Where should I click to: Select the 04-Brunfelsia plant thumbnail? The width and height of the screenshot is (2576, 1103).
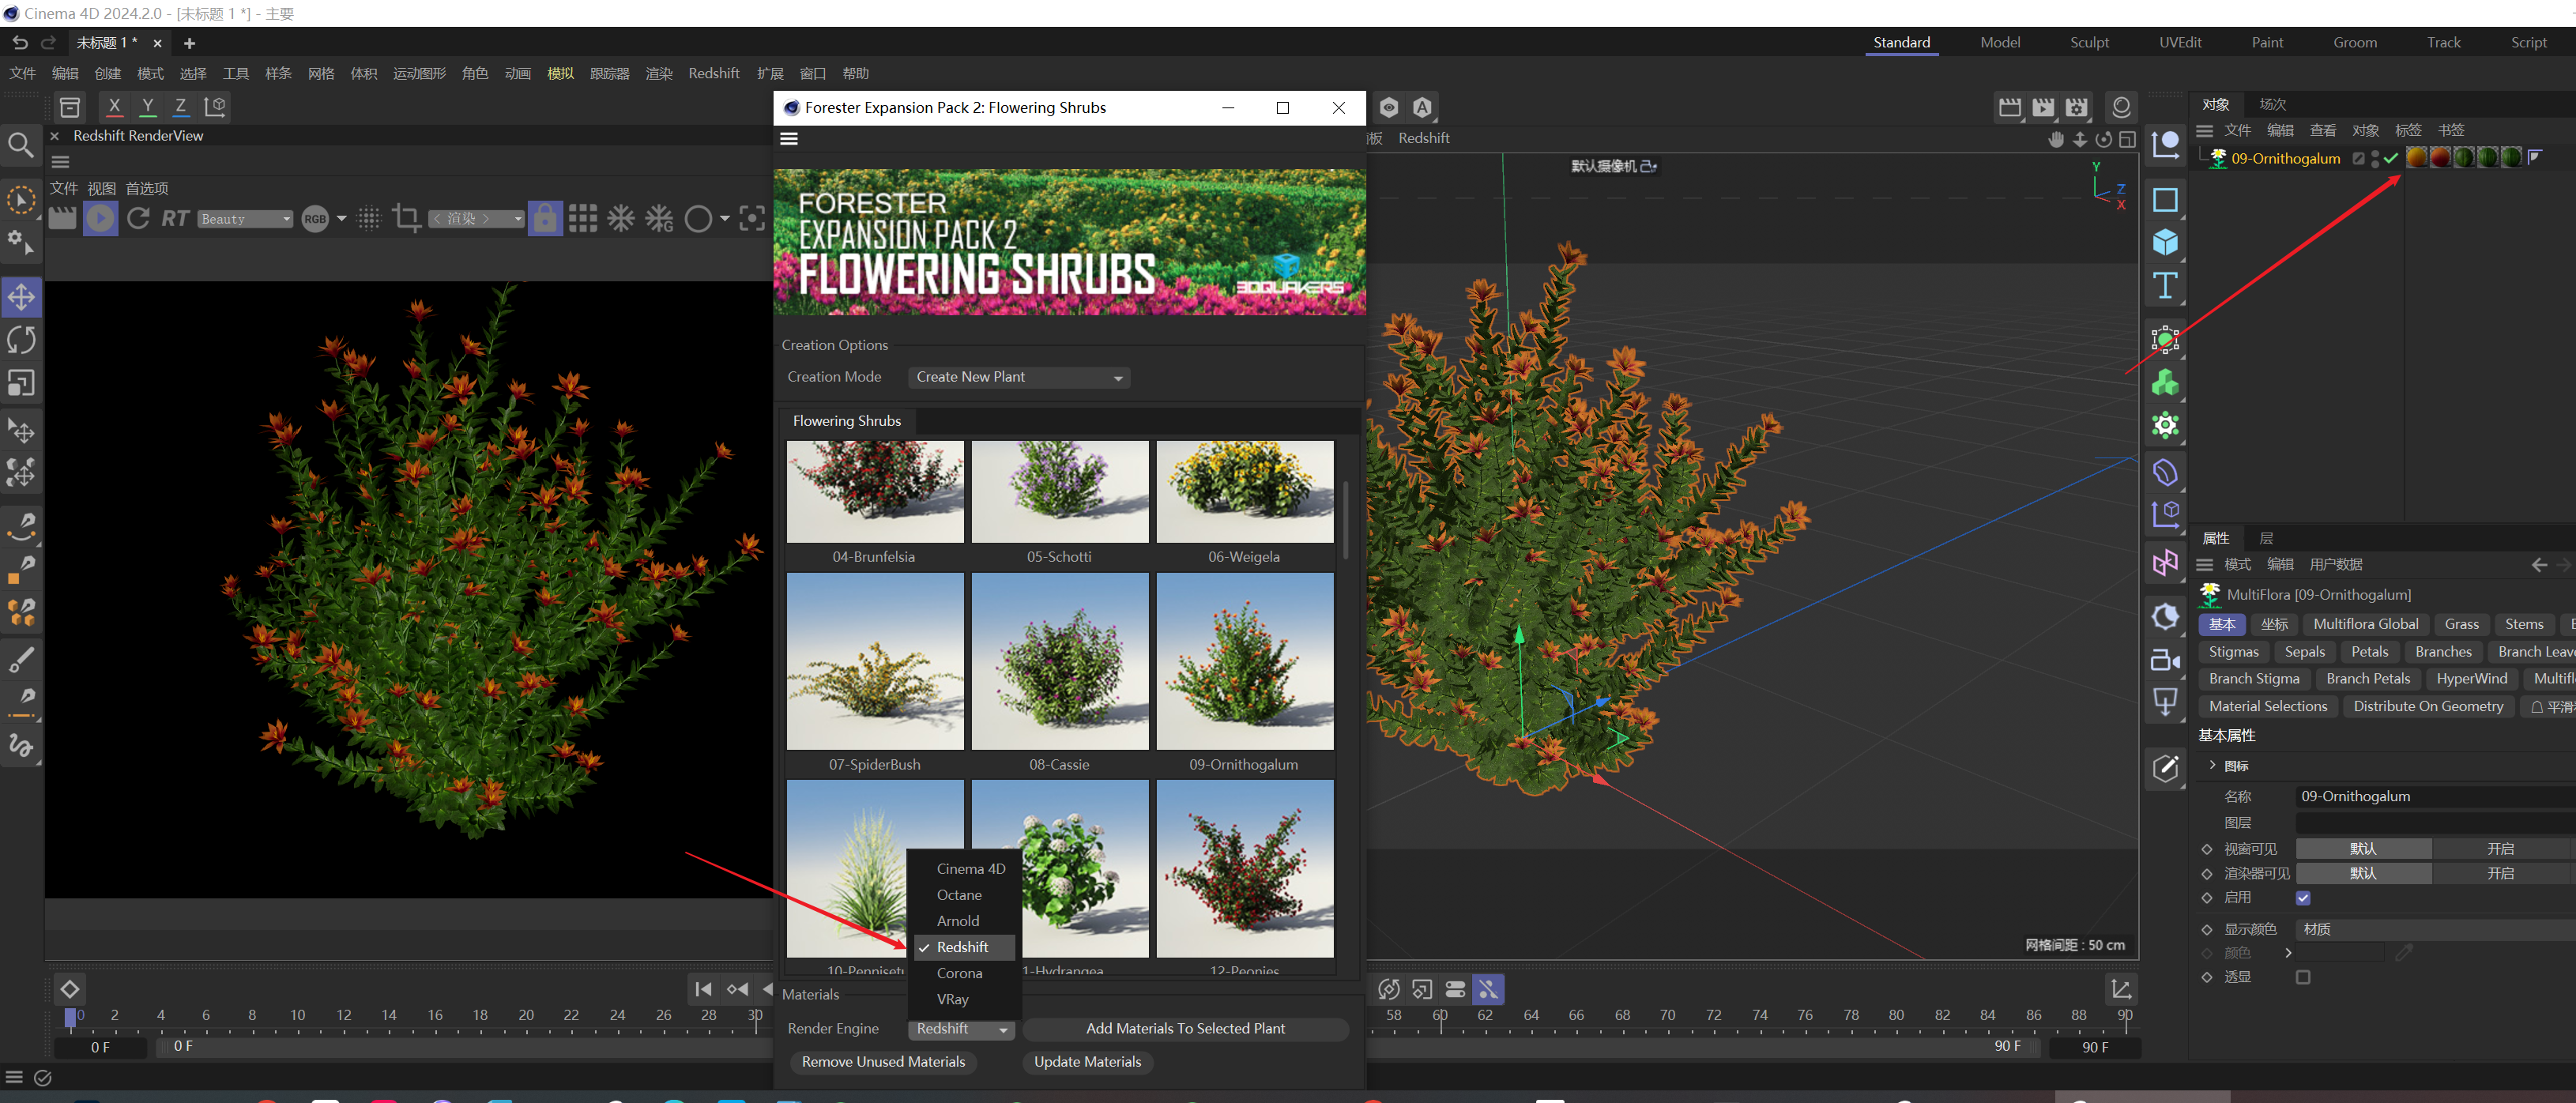[x=875, y=492]
